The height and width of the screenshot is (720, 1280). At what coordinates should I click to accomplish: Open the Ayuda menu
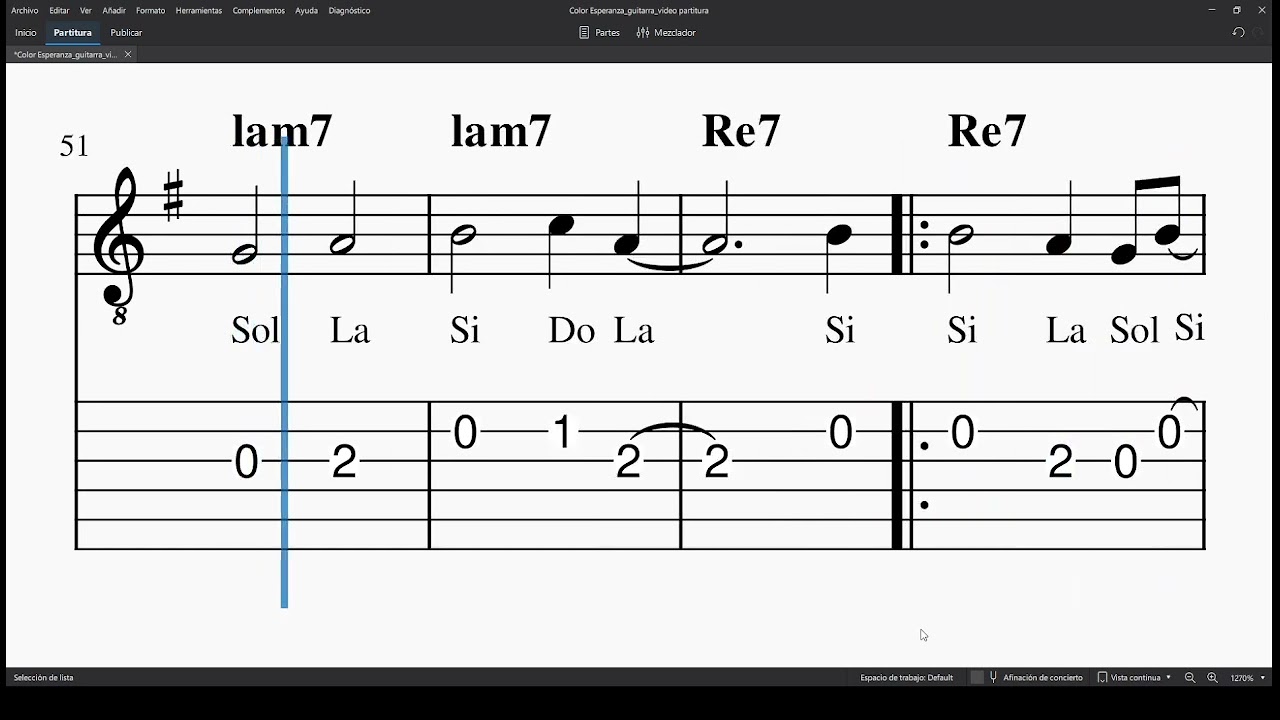click(x=307, y=10)
